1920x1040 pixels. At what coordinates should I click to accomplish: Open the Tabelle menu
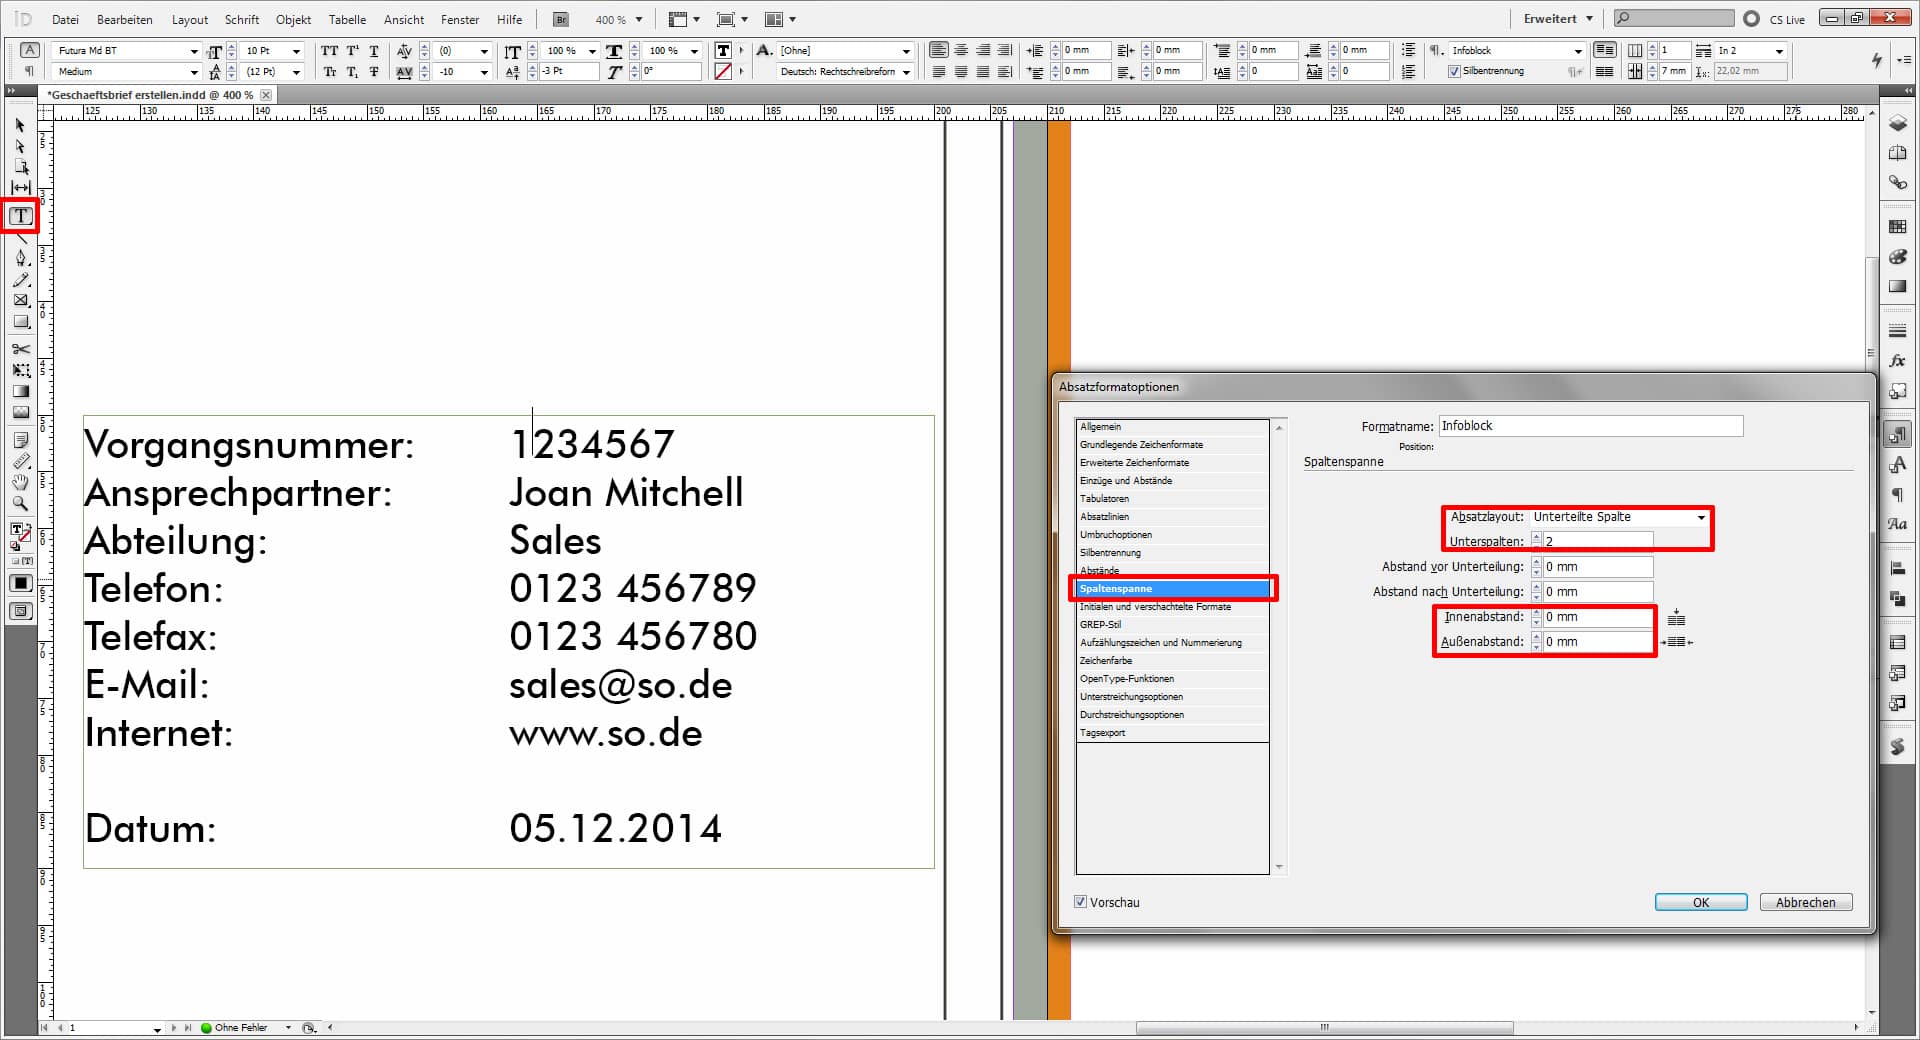(x=347, y=19)
